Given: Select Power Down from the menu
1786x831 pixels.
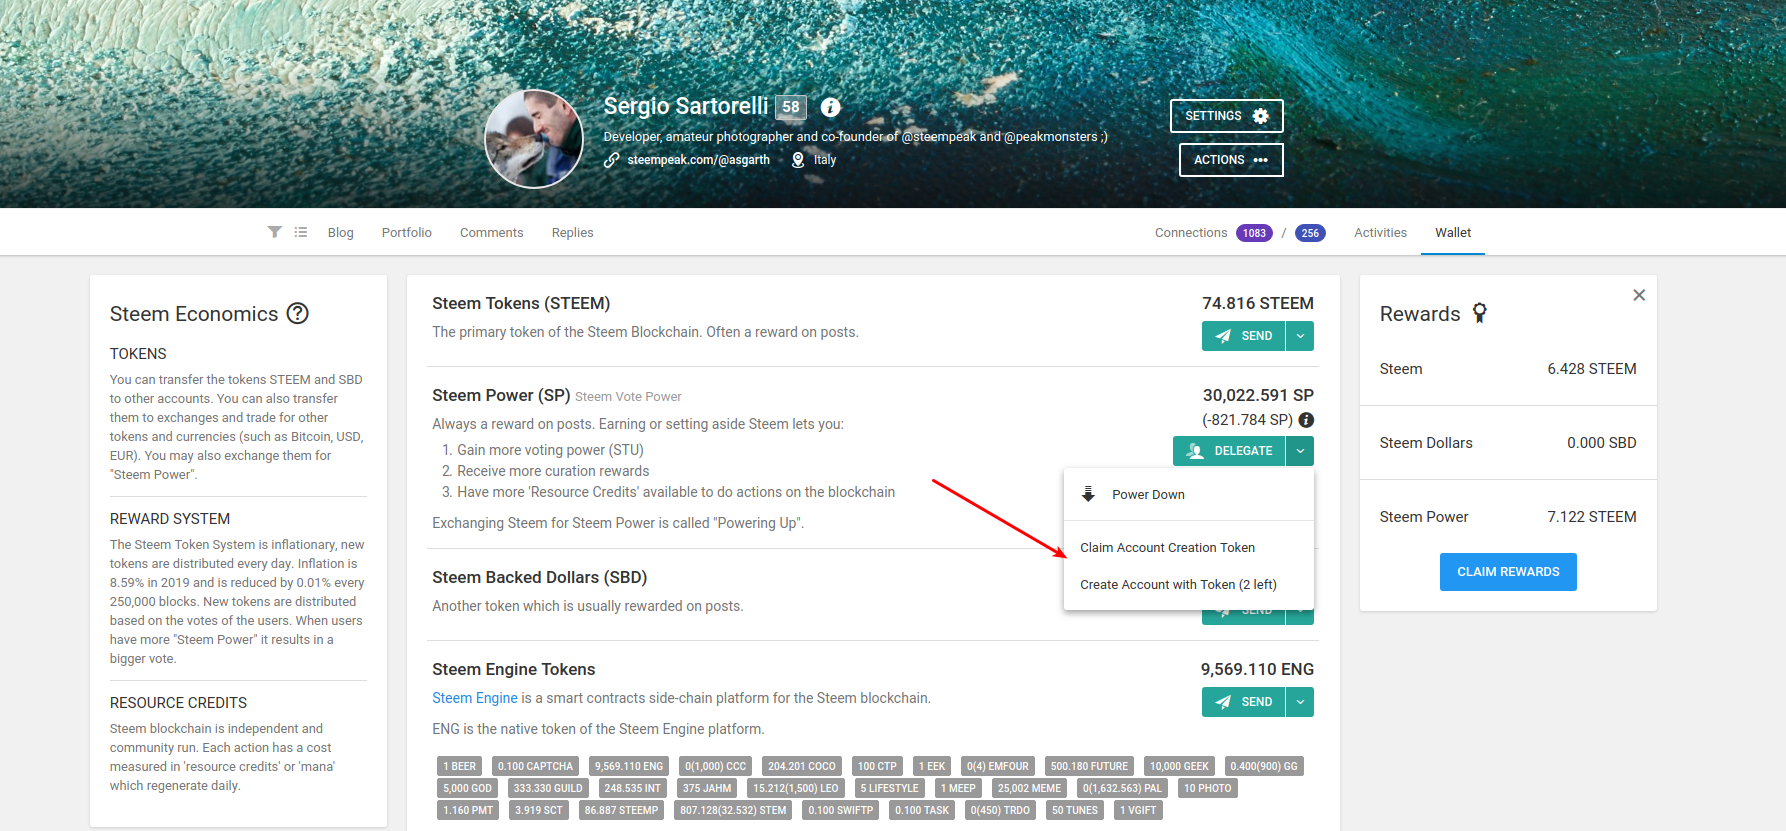Looking at the screenshot, I should click(1148, 494).
